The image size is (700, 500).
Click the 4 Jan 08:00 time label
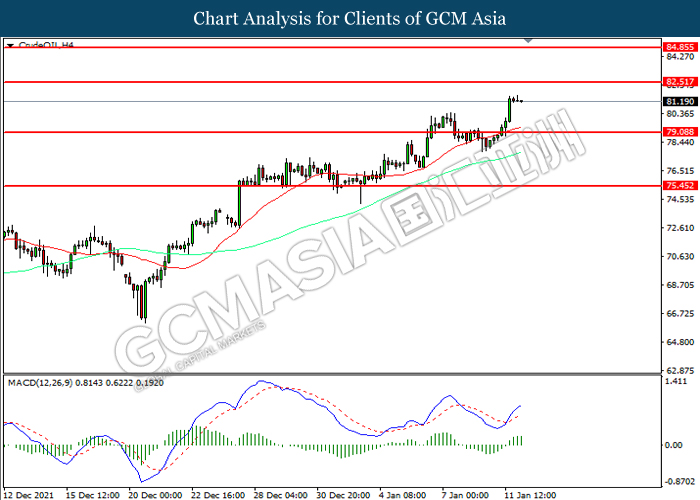pos(403,495)
